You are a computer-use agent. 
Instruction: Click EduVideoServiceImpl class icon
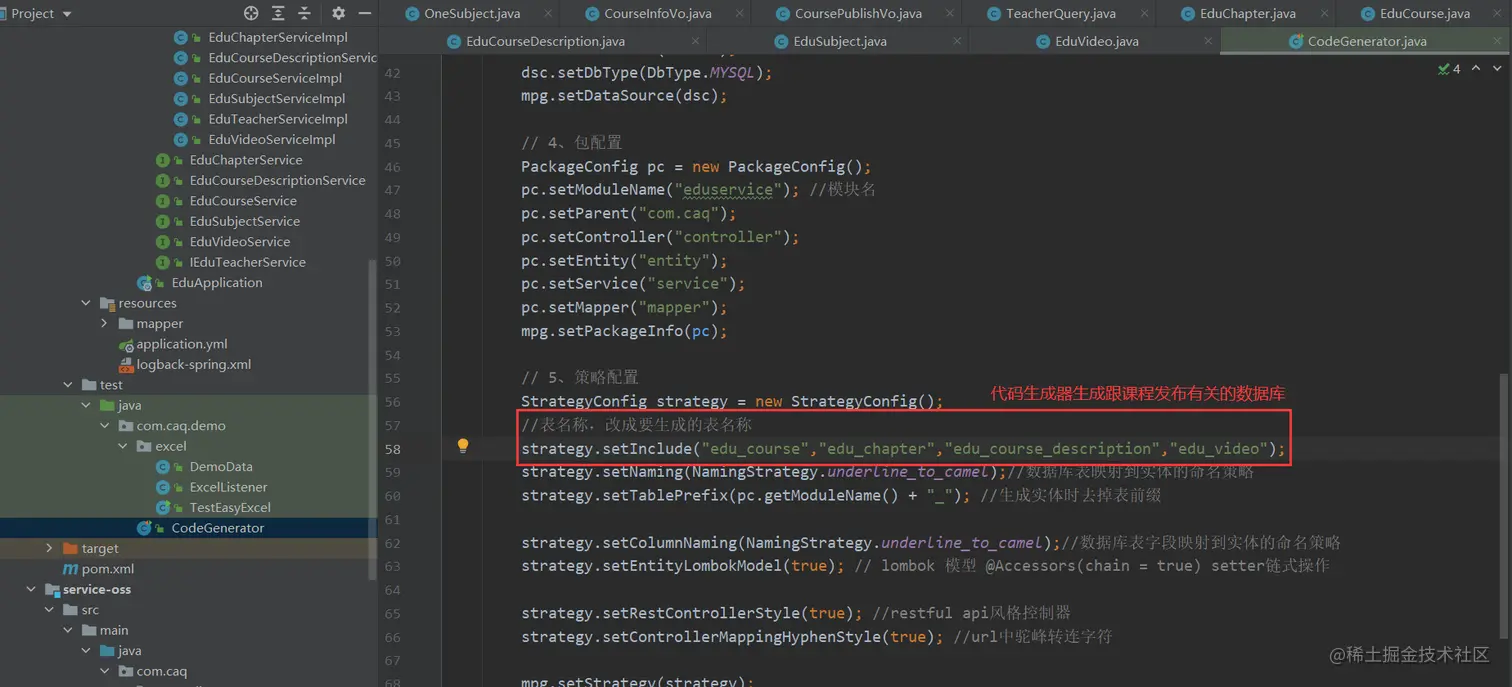pos(183,140)
